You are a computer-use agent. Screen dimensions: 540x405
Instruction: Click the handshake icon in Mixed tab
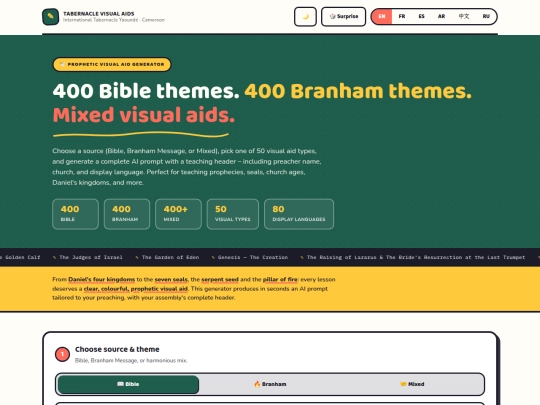(403, 384)
